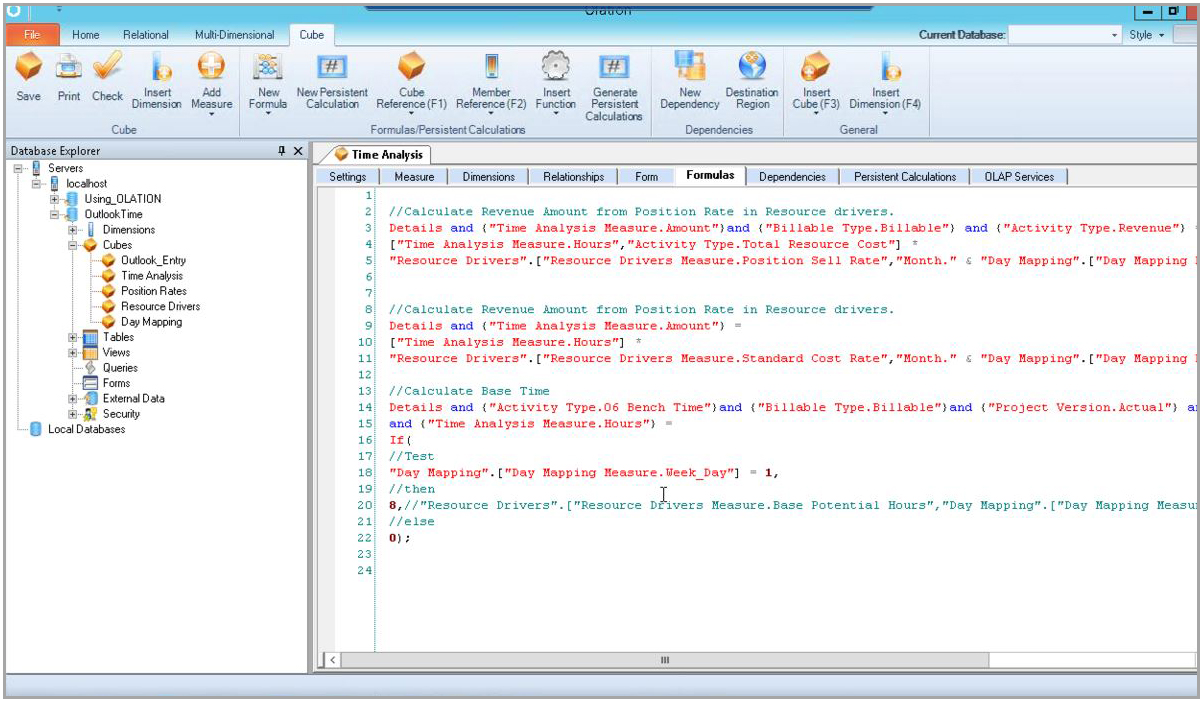
Task: Open the Insert Dimension (F4) dropdown
Action: pyautogui.click(x=885, y=113)
